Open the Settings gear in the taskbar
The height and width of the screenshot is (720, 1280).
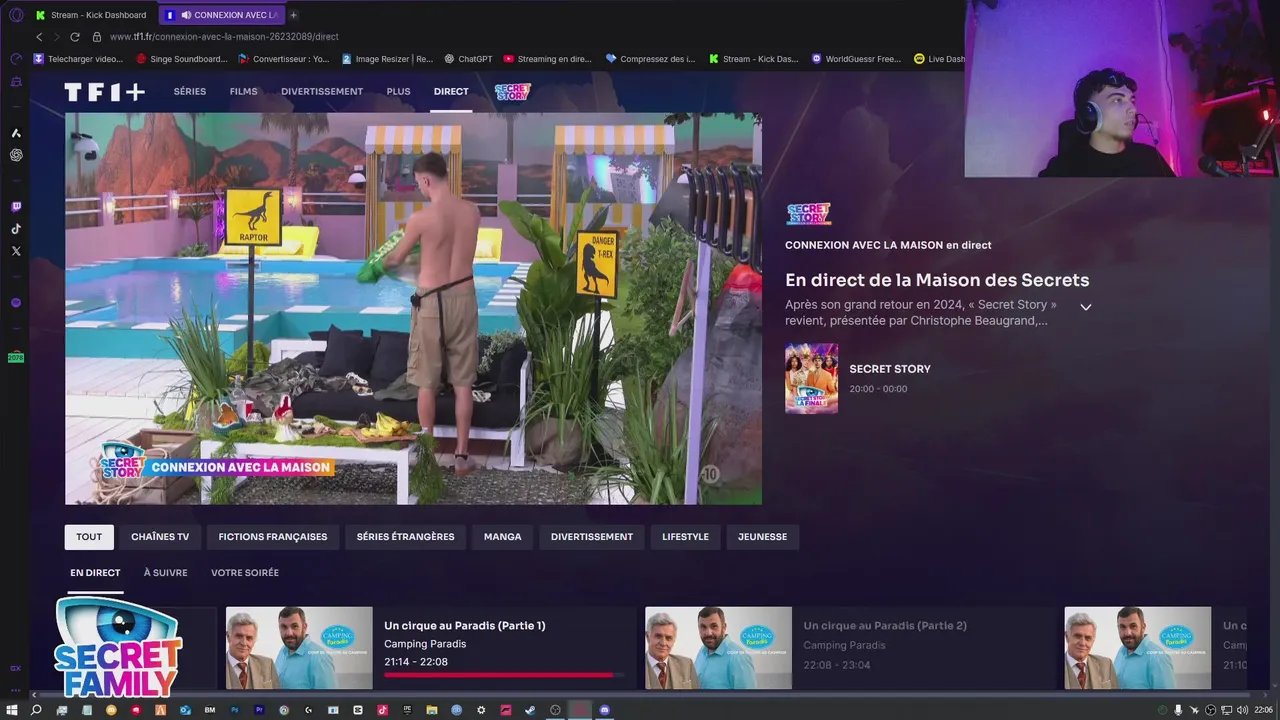click(x=481, y=710)
